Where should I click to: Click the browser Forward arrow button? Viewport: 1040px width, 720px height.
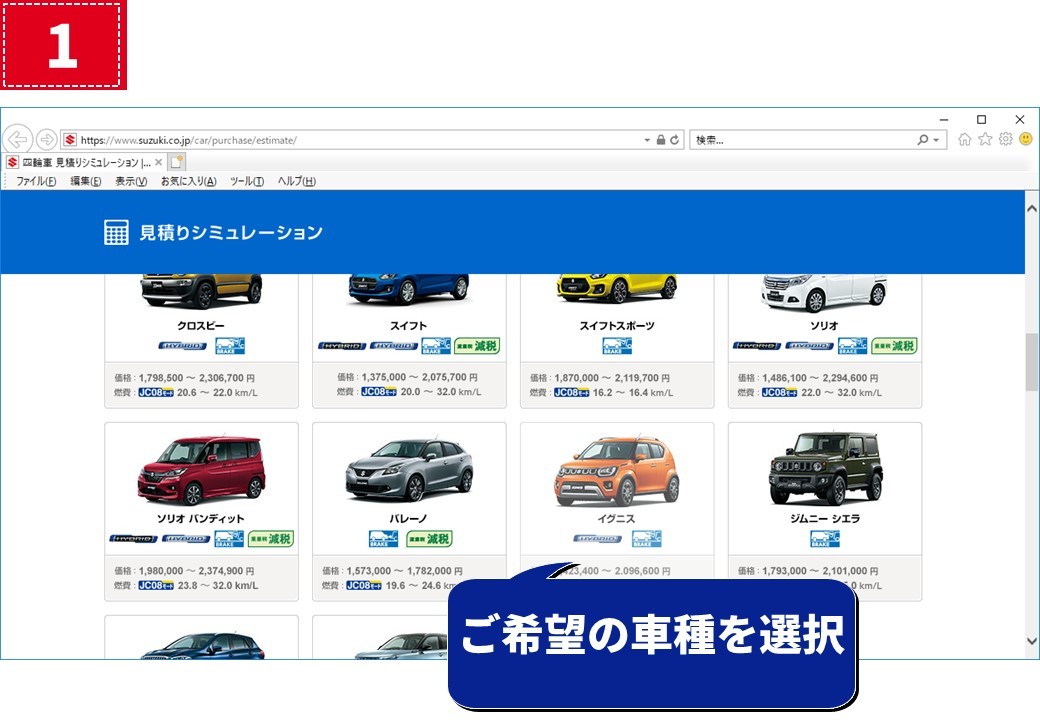pos(46,140)
